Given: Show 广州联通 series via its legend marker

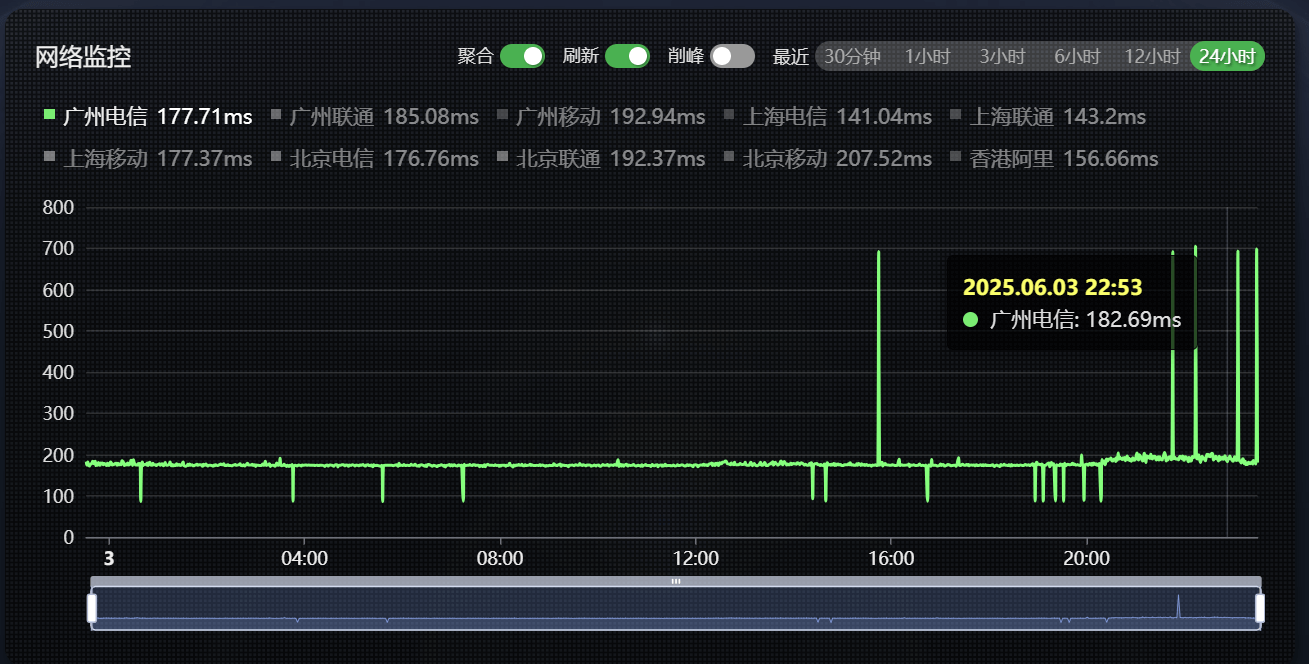Looking at the screenshot, I should click(277, 115).
